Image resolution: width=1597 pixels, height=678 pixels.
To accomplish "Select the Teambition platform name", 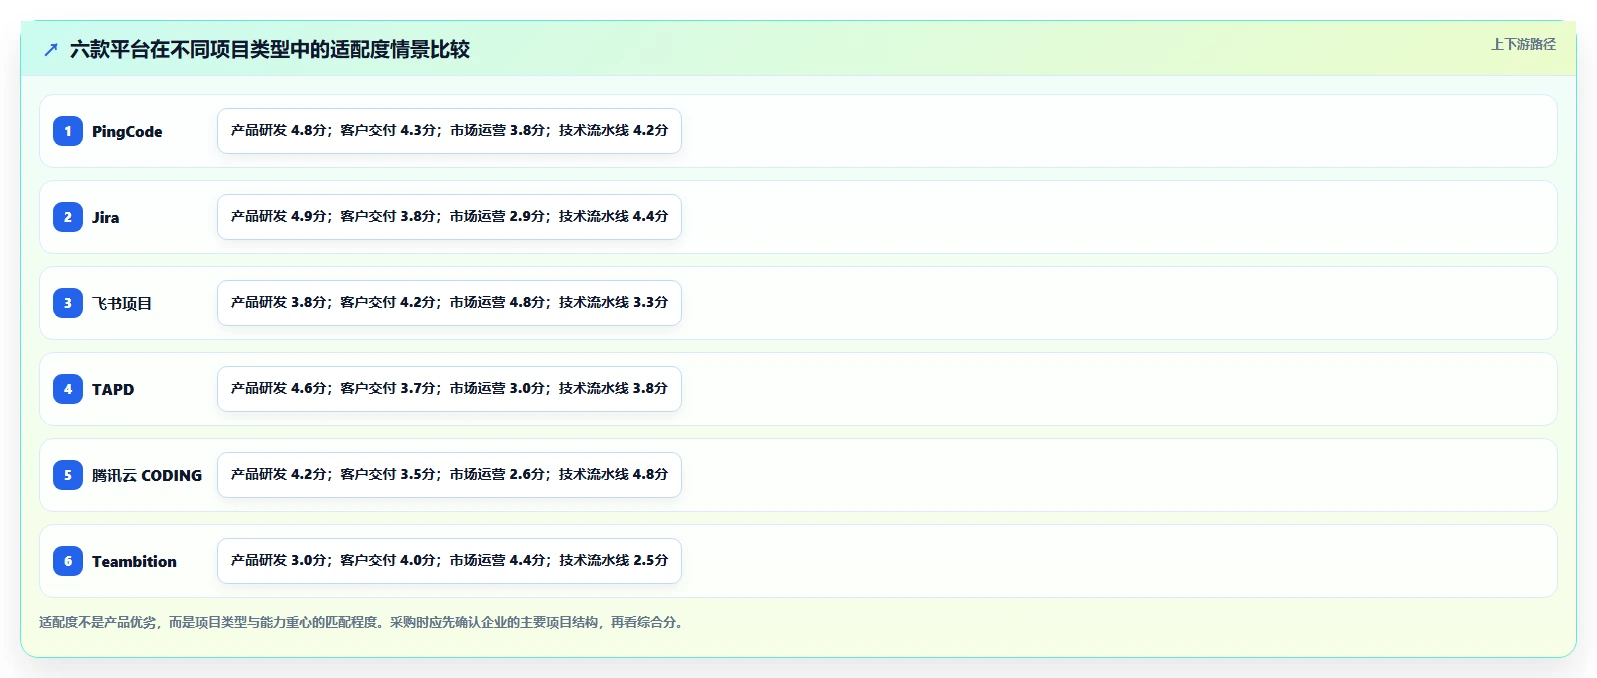I will coord(134,561).
